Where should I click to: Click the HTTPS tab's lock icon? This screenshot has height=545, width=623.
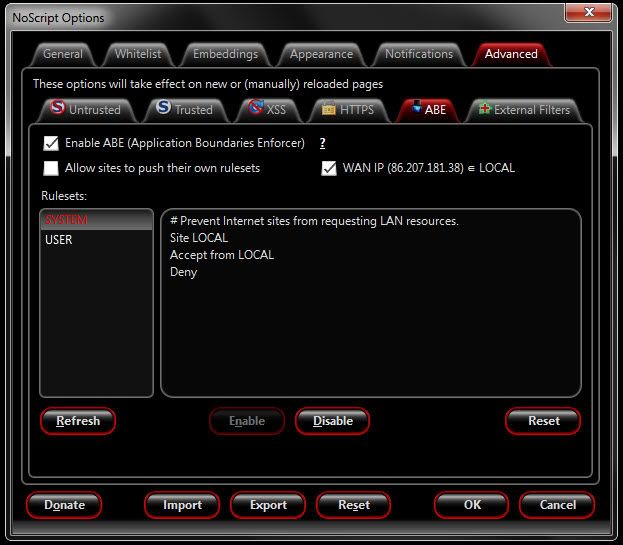(329, 109)
